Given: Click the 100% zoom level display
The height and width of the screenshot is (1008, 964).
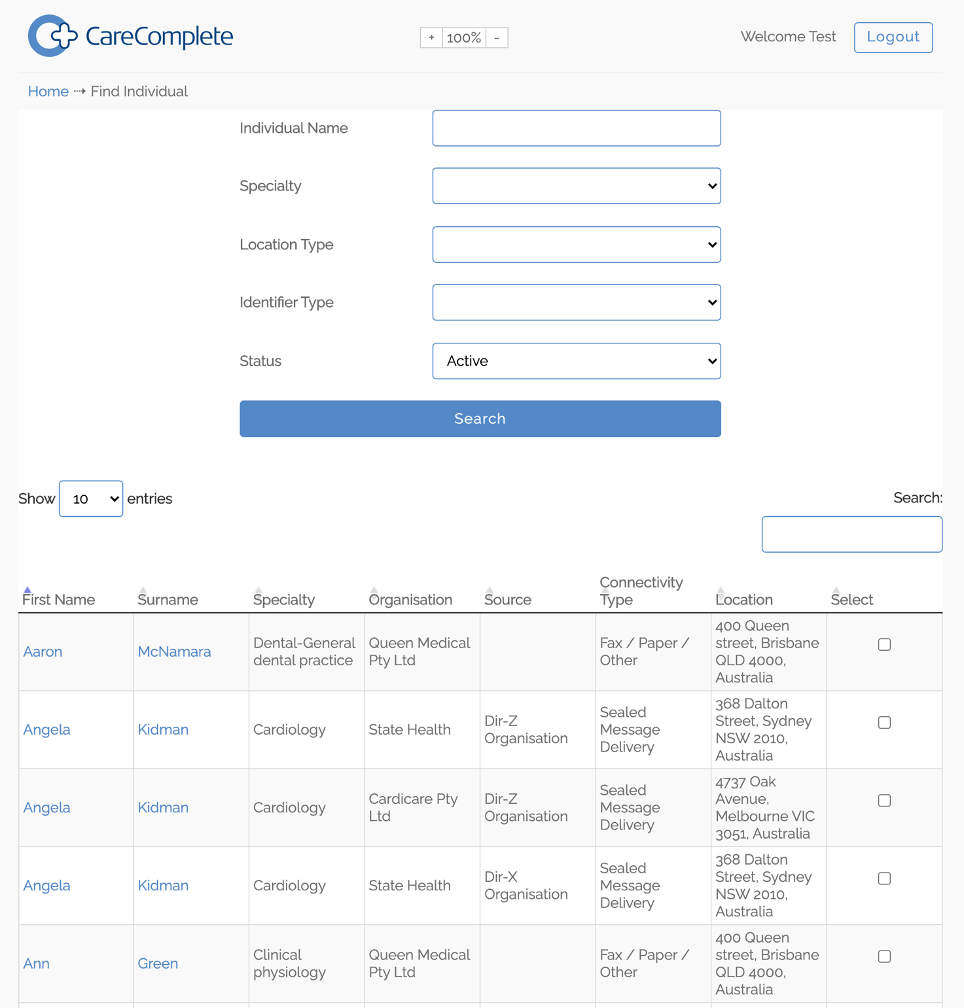Looking at the screenshot, I should click(x=464, y=38).
